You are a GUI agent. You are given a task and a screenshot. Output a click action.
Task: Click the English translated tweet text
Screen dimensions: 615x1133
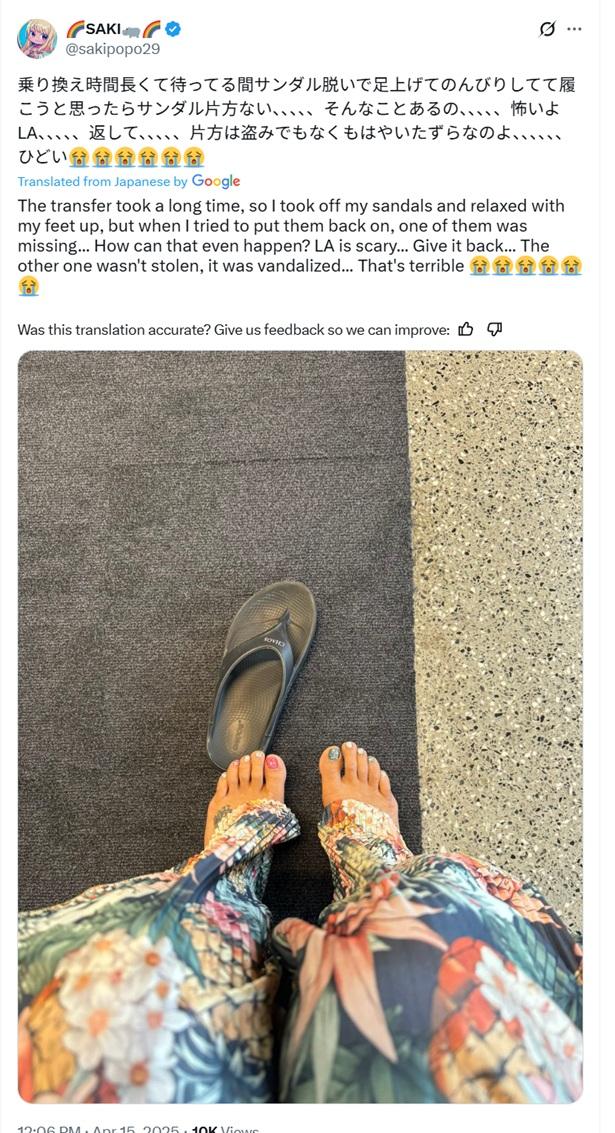[300, 246]
